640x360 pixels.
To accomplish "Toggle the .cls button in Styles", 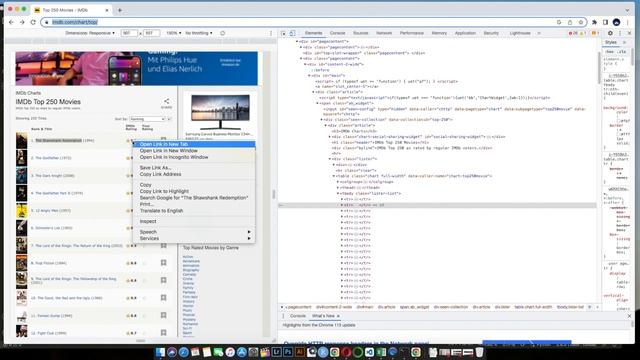I will pyautogui.click(x=622, y=52).
